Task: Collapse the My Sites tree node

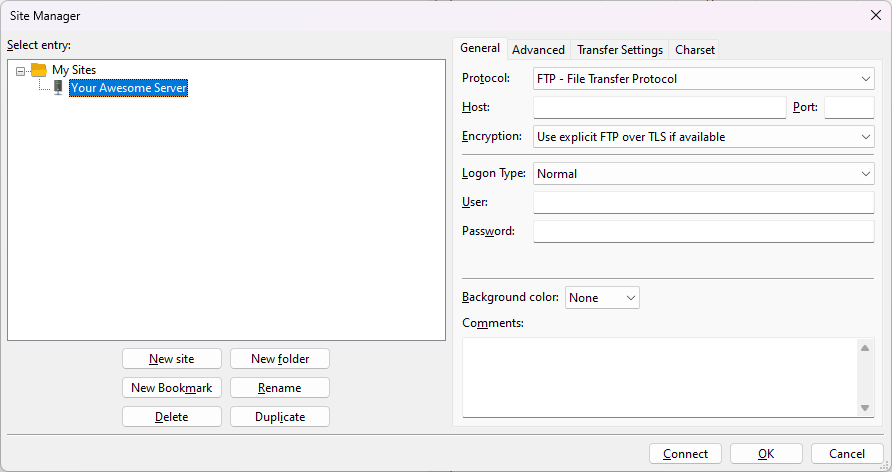Action: [x=21, y=71]
